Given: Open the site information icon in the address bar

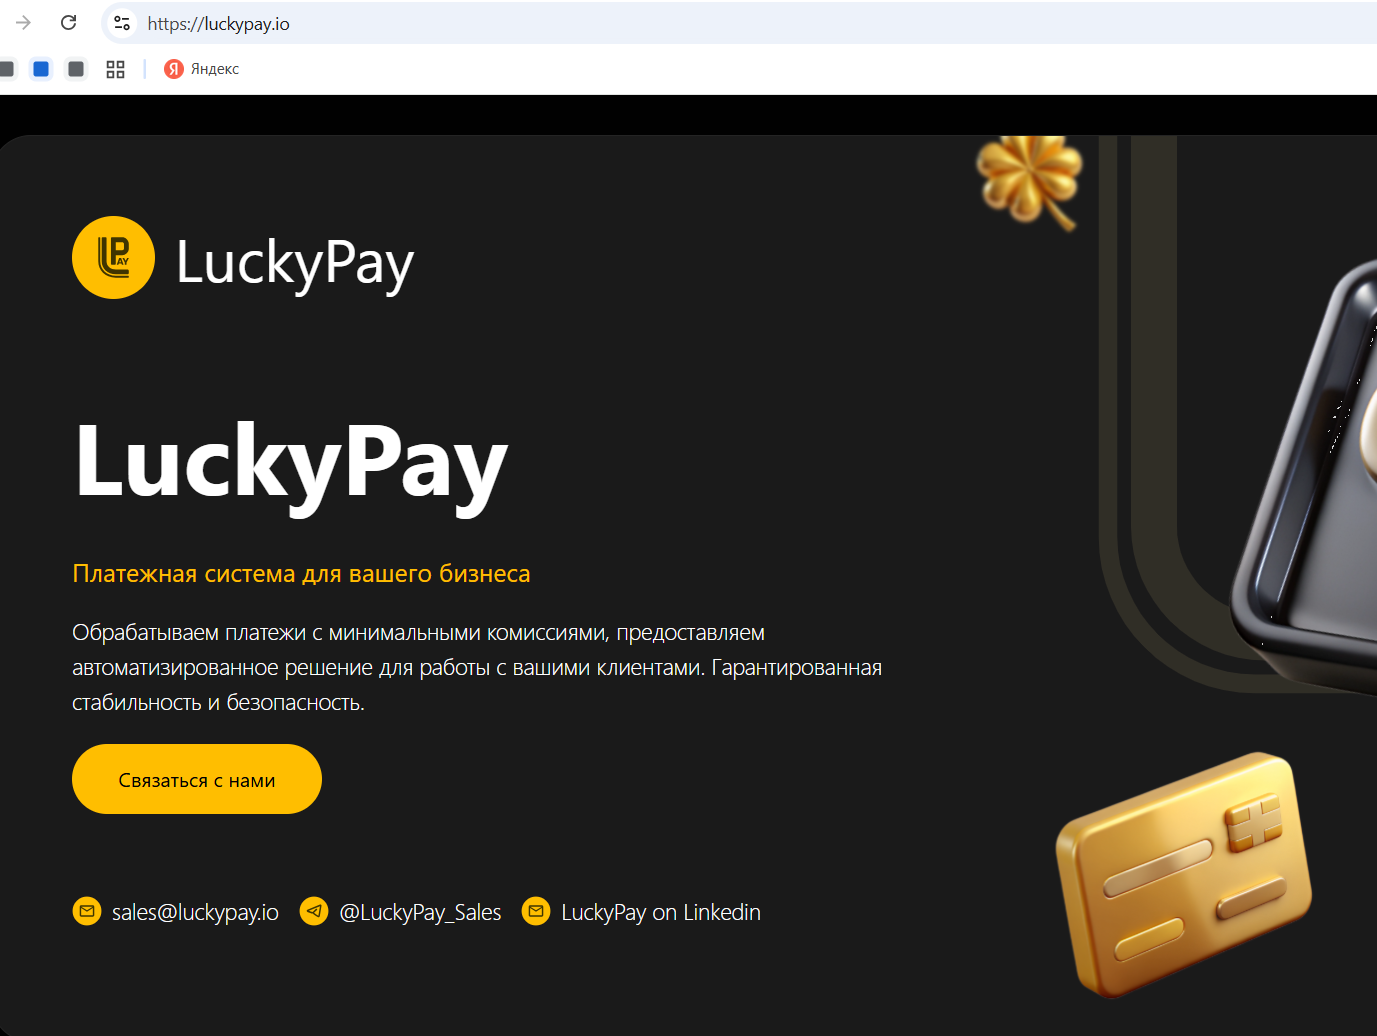Looking at the screenshot, I should 122,22.
